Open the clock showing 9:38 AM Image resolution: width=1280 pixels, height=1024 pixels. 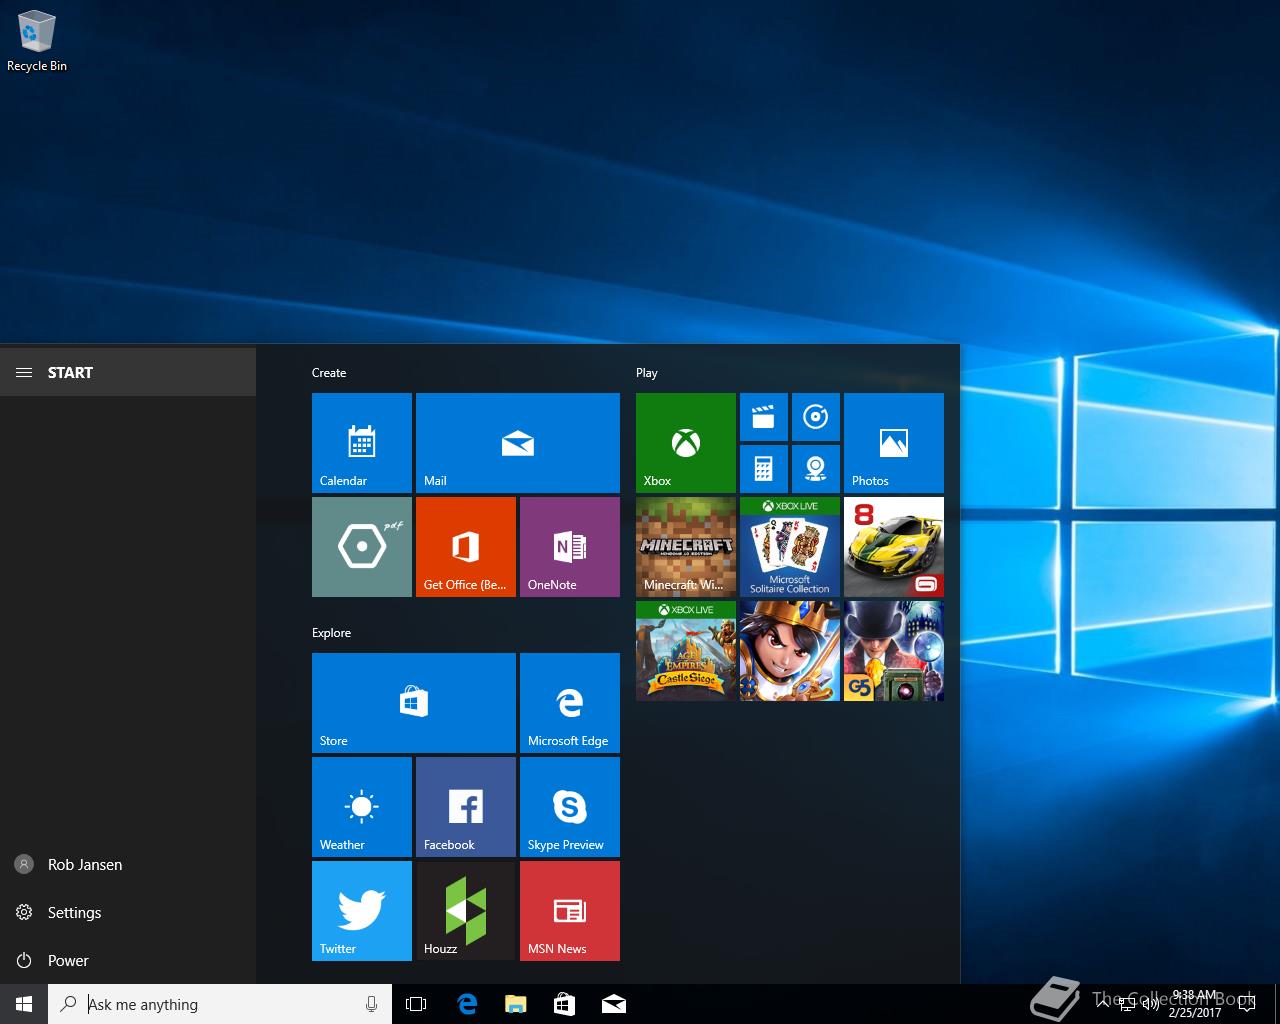1195,1004
